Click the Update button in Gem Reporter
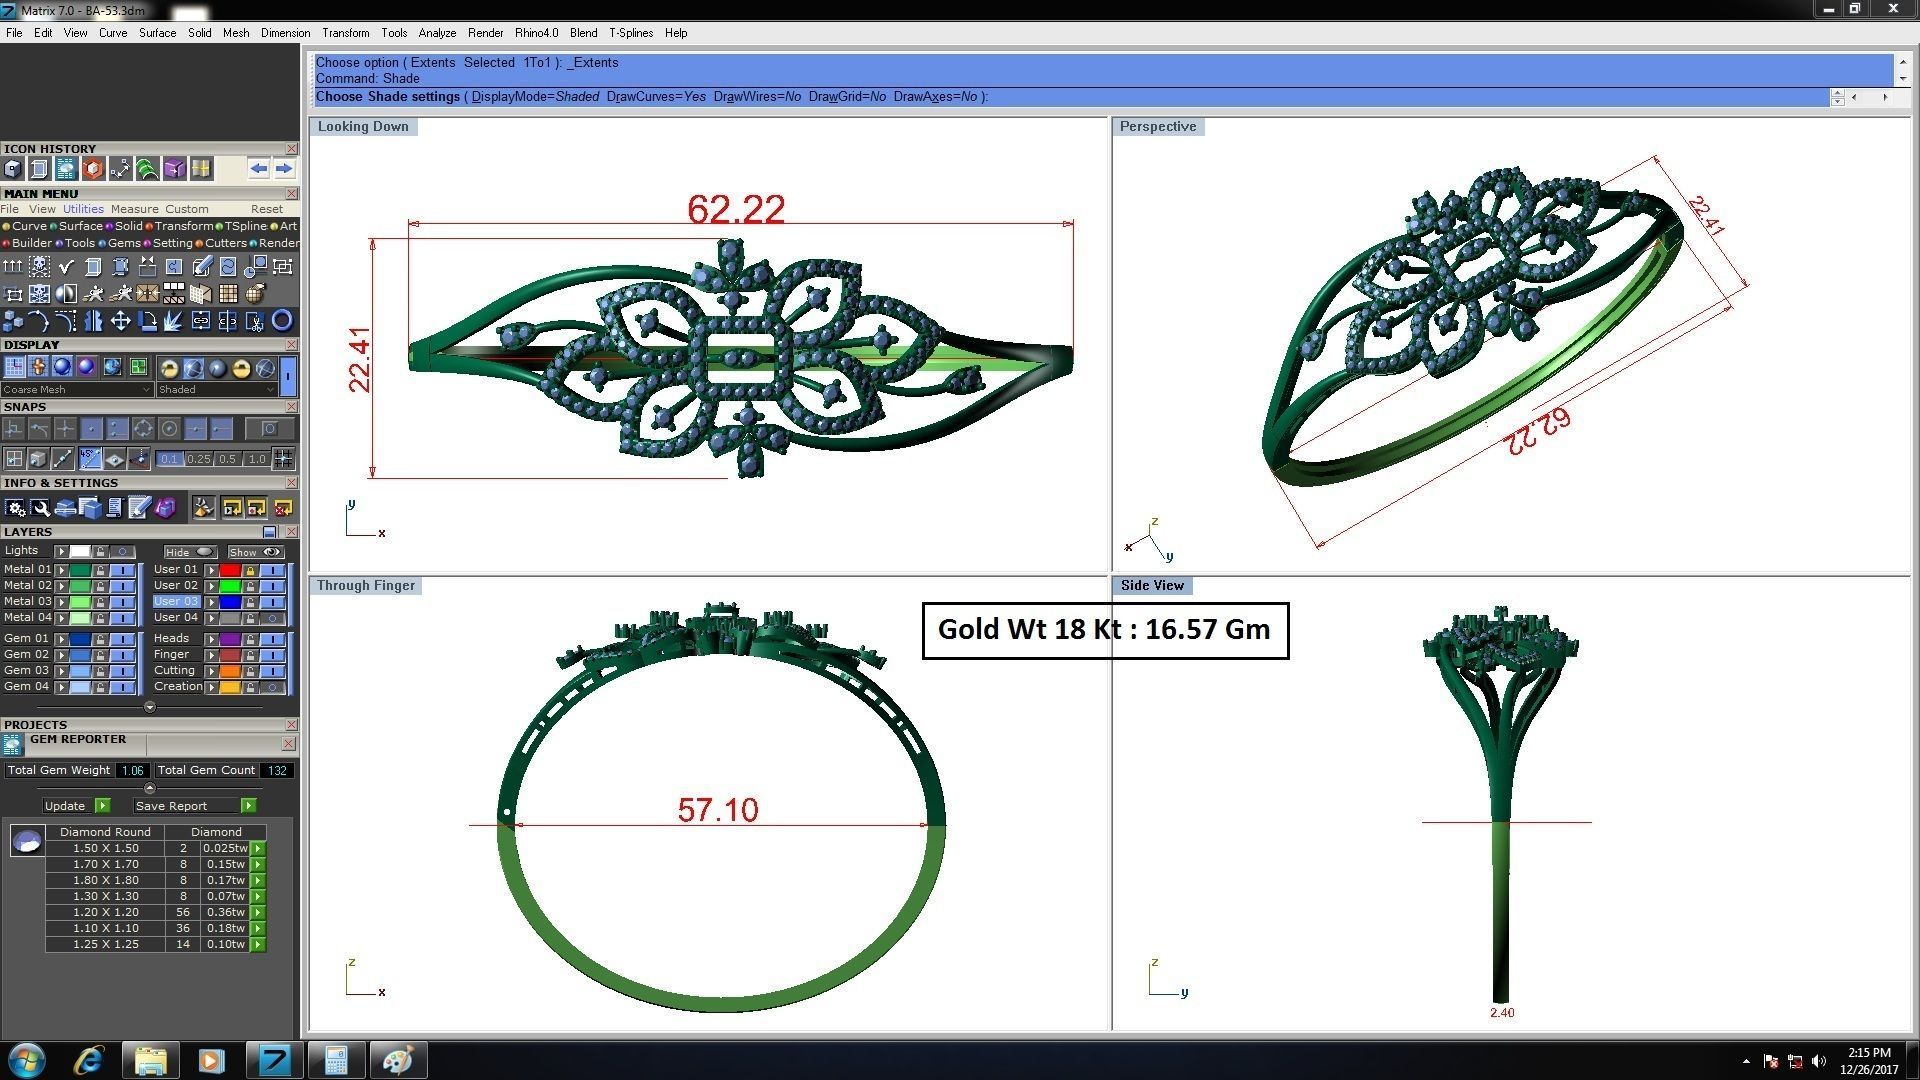Viewport: 1920px width, 1080px height. (x=76, y=806)
